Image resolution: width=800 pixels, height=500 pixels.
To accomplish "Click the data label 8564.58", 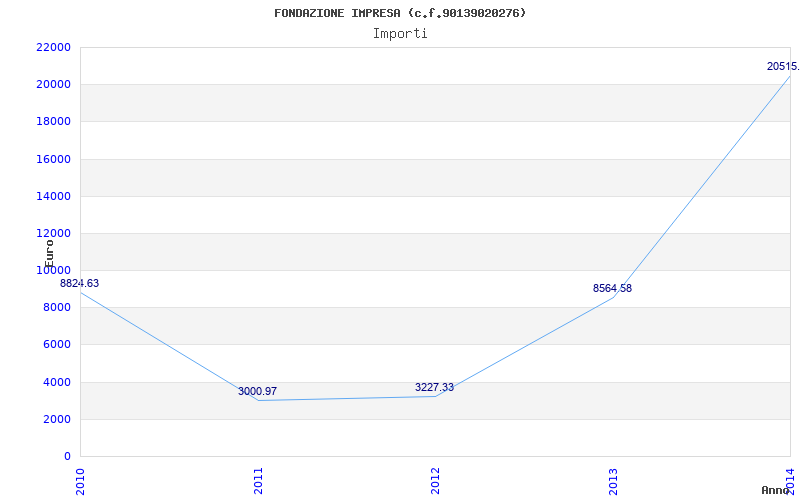I will click(x=612, y=288).
